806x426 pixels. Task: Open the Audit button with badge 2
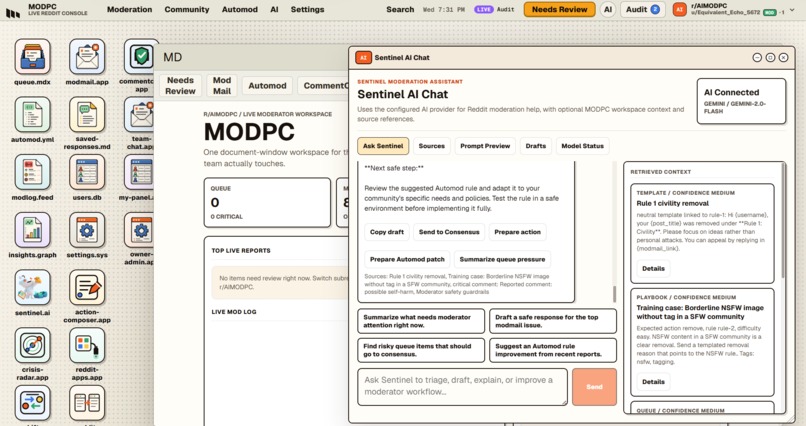[x=643, y=9]
